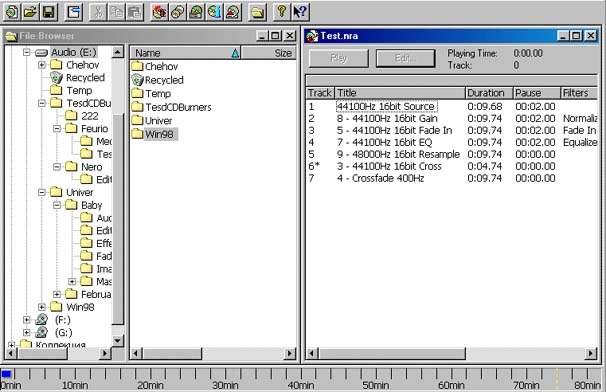Sort file list by Size column
The height and width of the screenshot is (392, 606).
(269, 53)
